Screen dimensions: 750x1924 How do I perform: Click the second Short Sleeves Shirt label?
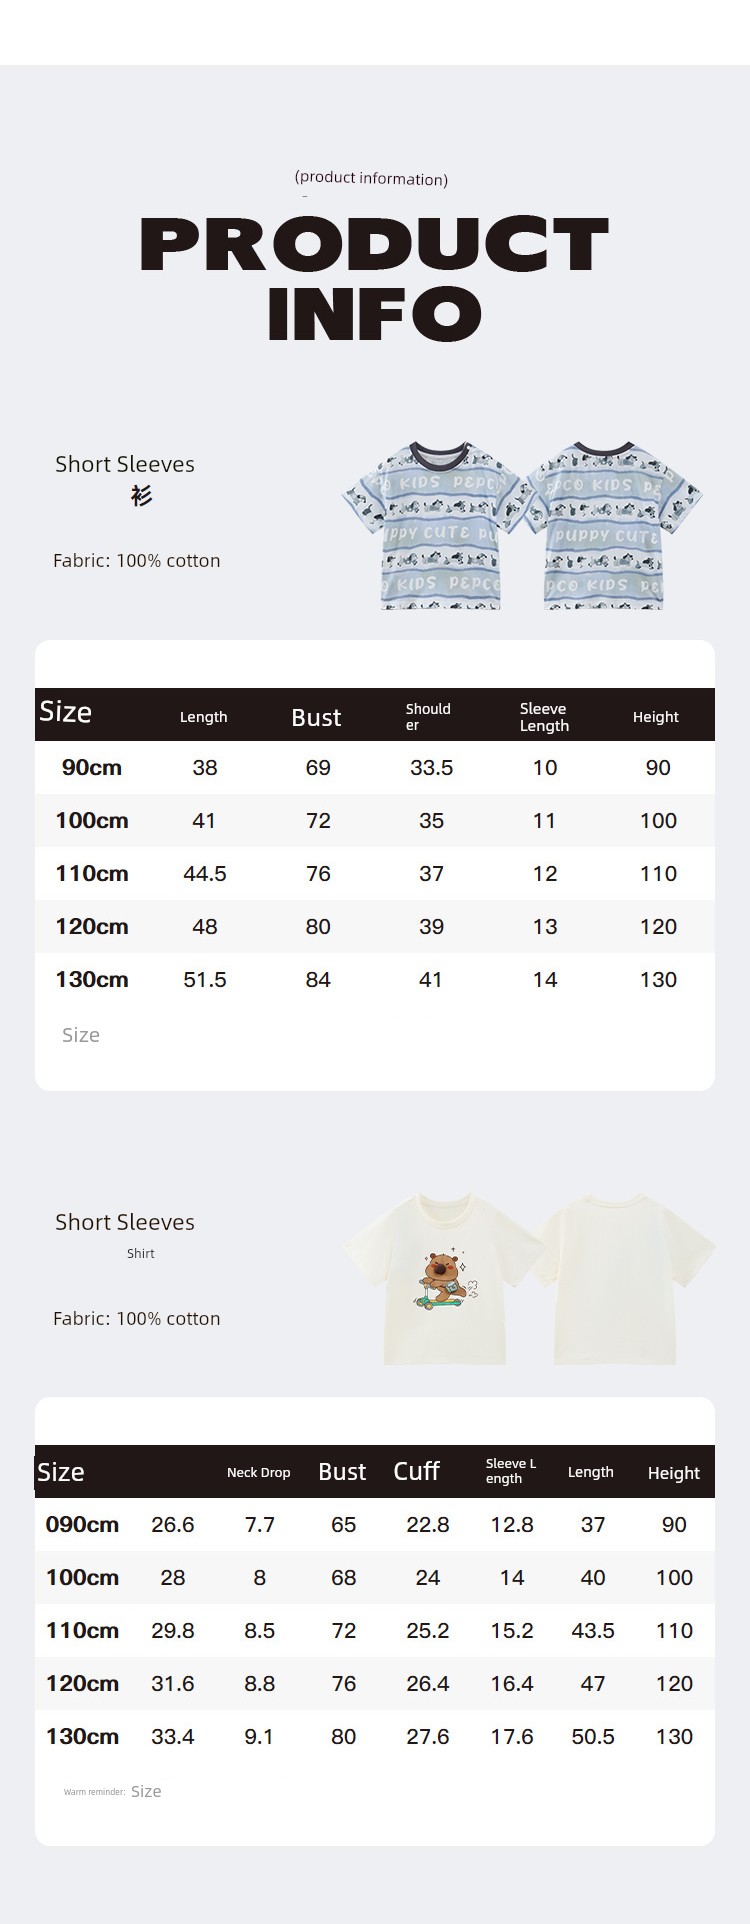[125, 1235]
